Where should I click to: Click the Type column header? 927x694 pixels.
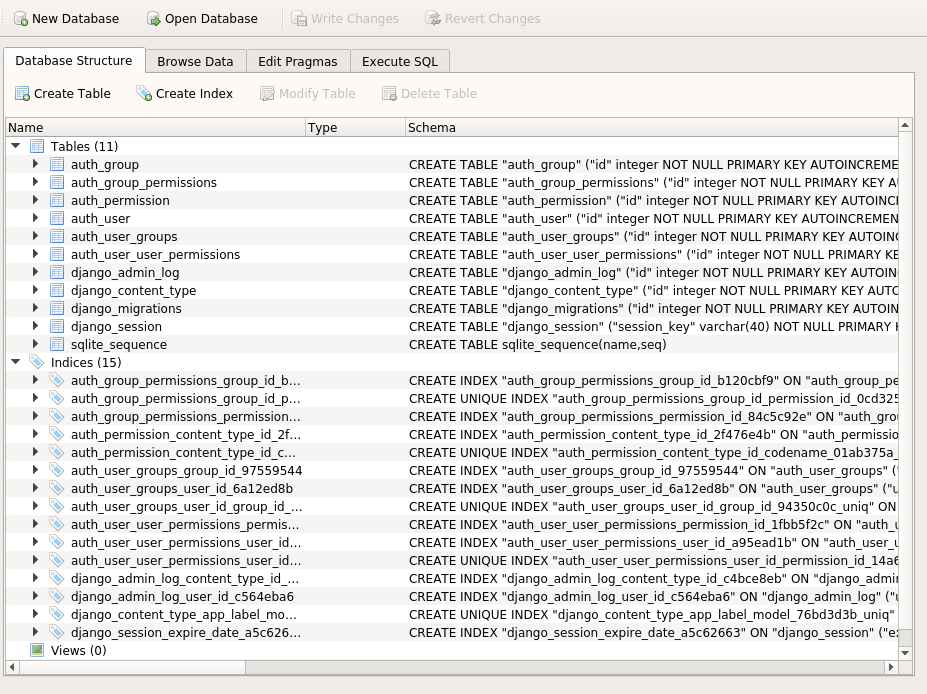[x=355, y=128]
